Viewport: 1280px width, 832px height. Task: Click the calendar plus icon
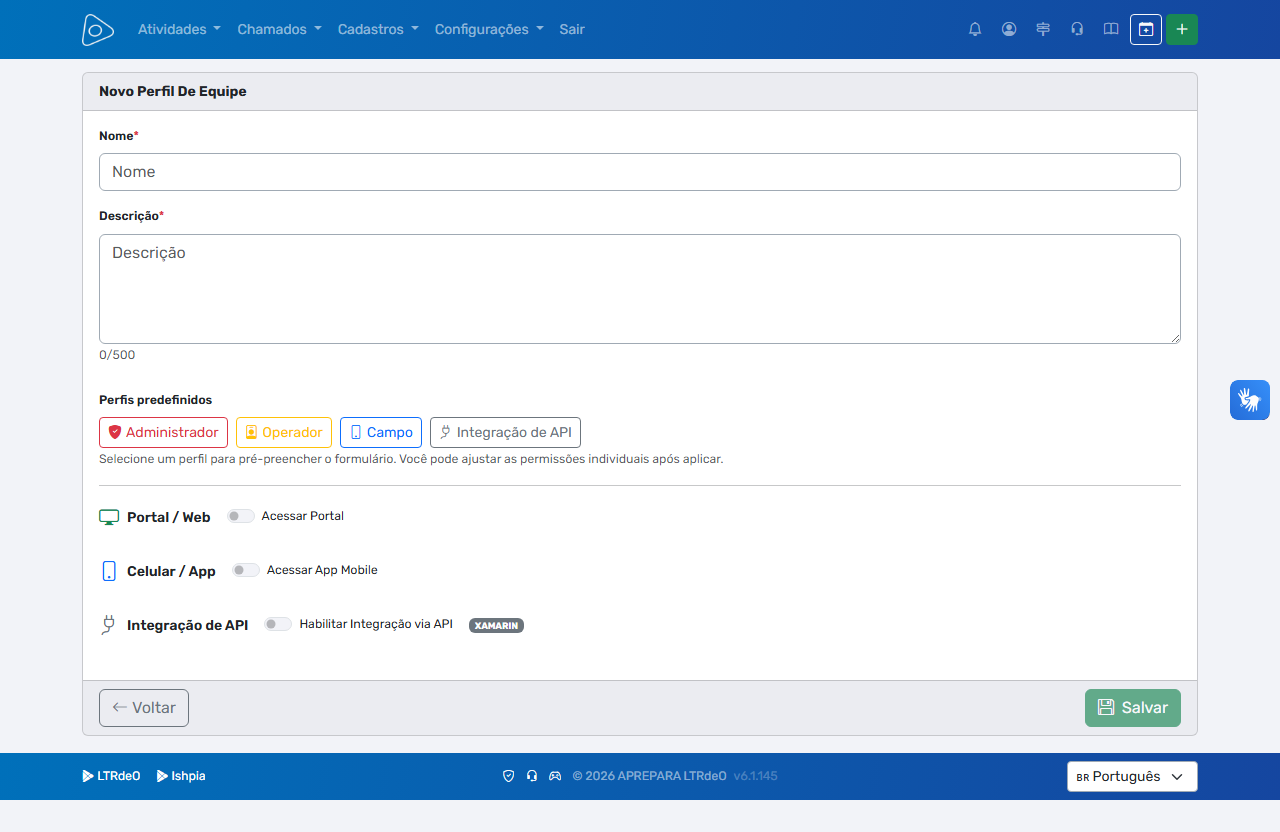[x=1146, y=29]
